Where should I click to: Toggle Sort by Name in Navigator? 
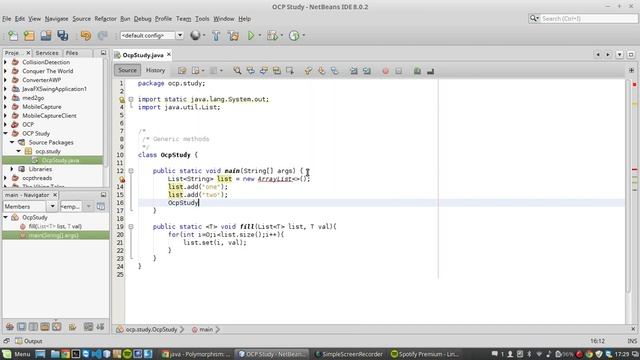click(88, 327)
